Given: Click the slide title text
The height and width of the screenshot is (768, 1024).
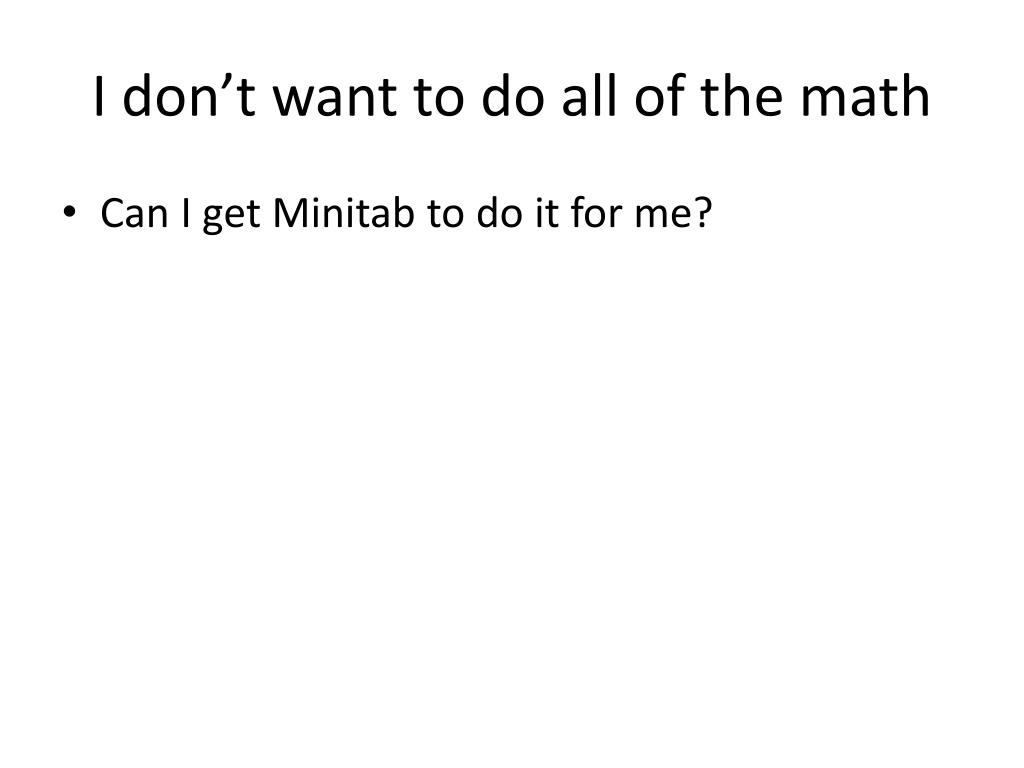Looking at the screenshot, I should (x=512, y=97).
